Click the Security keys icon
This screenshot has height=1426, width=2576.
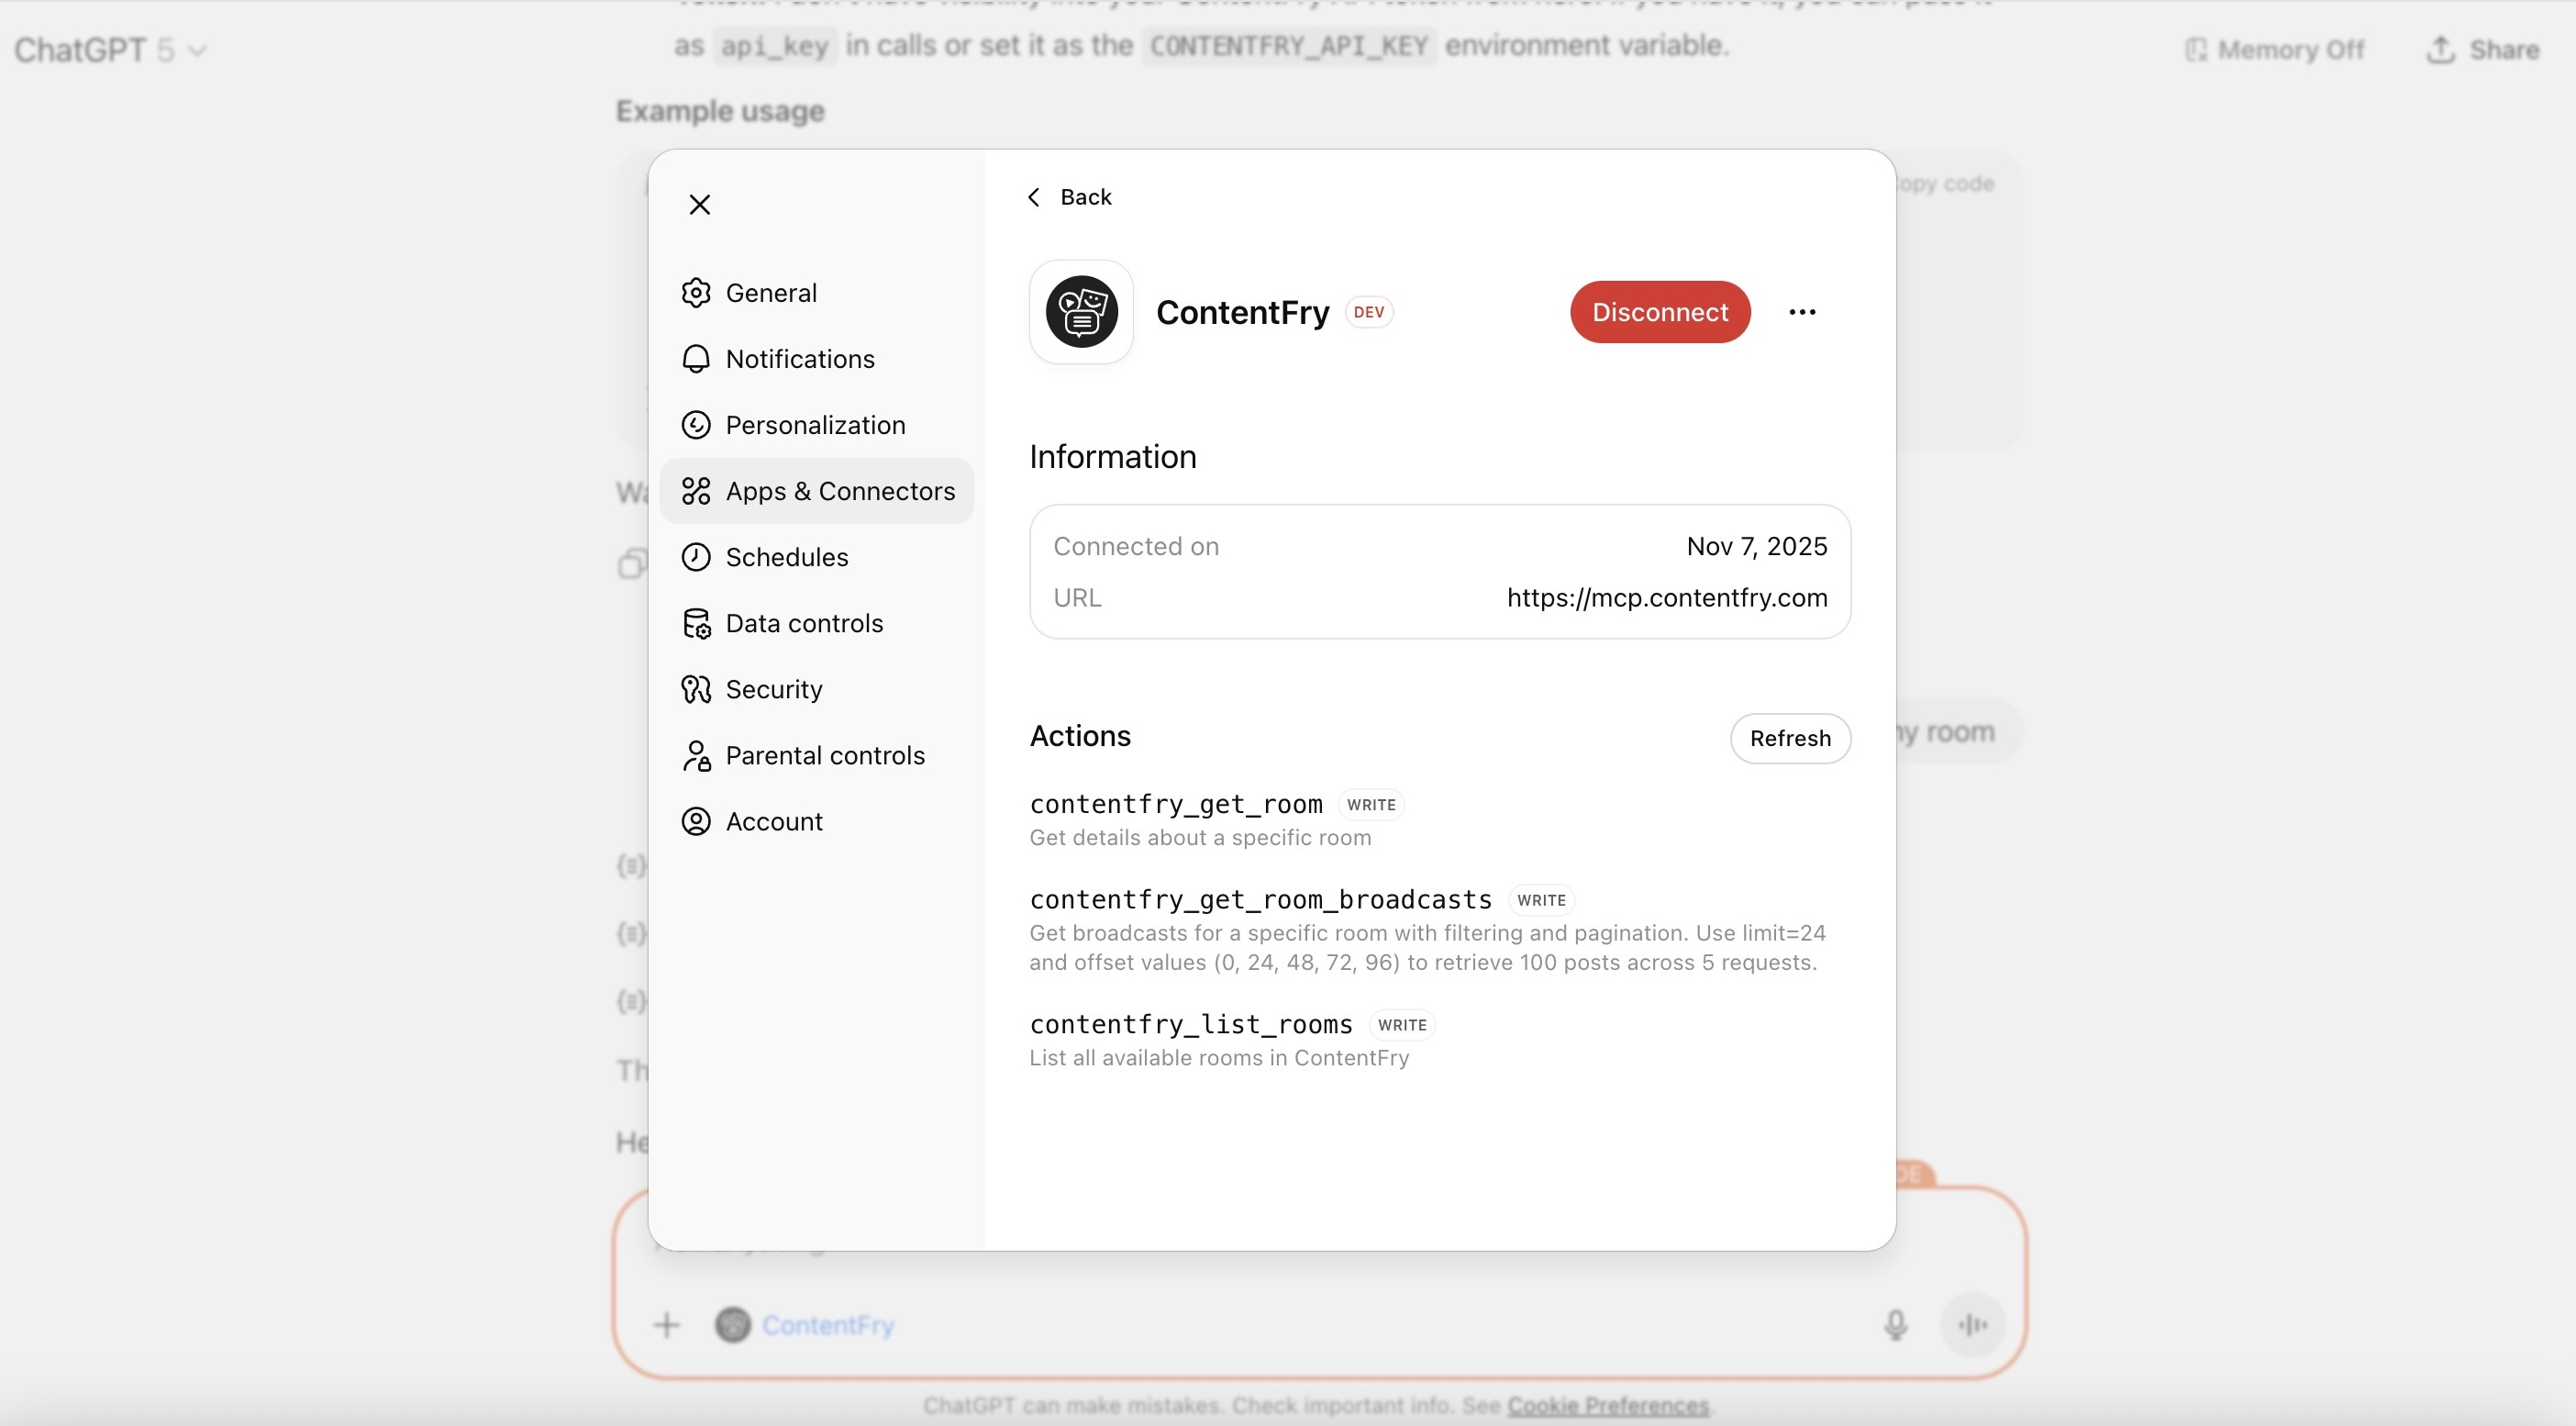point(696,689)
